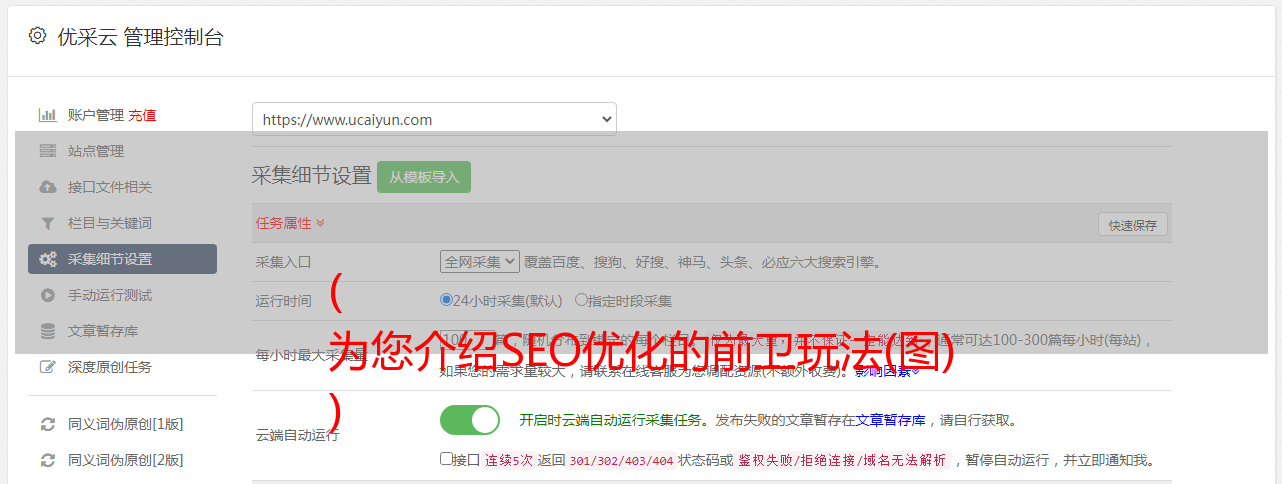Open 手动运行测试 page
Image resolution: width=1282 pixels, height=484 pixels.
tap(110, 295)
